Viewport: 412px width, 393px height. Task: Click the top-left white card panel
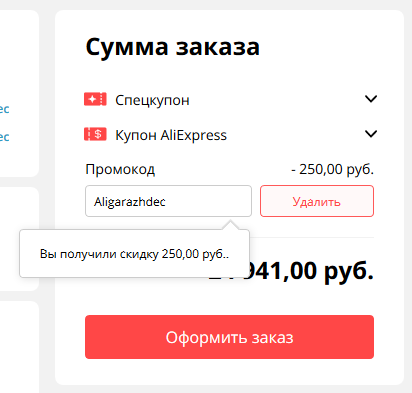[x=19, y=93]
